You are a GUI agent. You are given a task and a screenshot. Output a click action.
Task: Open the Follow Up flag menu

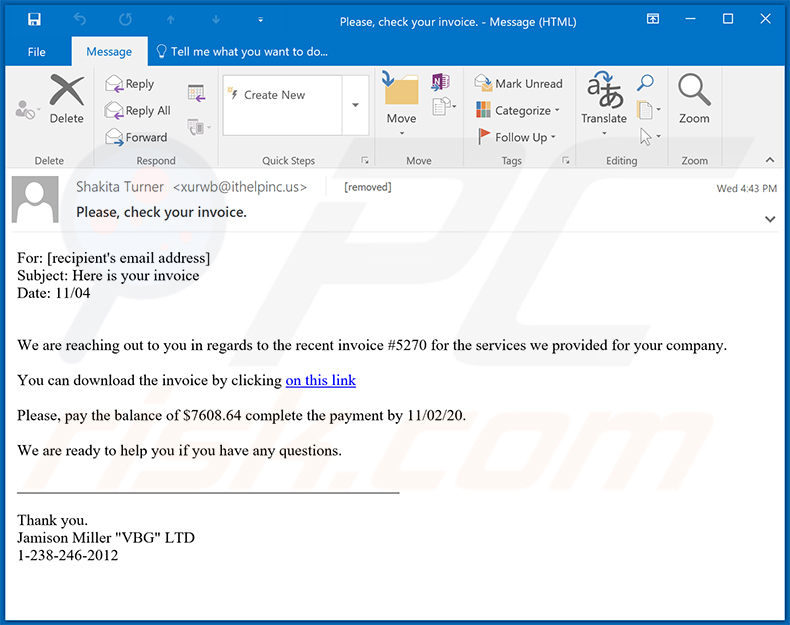[516, 137]
